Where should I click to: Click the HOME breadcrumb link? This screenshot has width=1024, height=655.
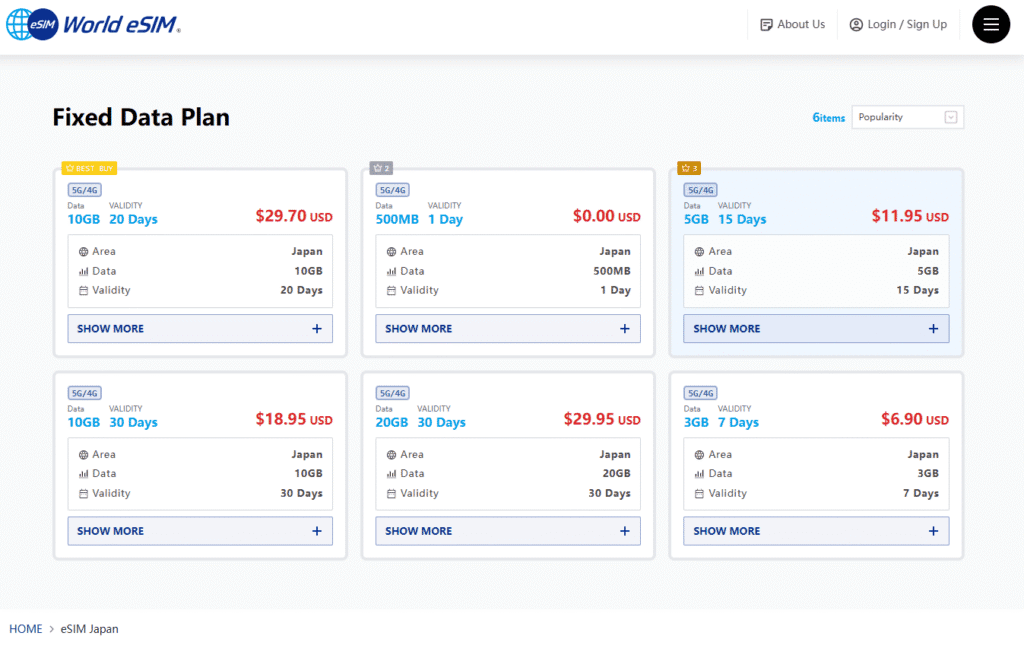click(26, 629)
